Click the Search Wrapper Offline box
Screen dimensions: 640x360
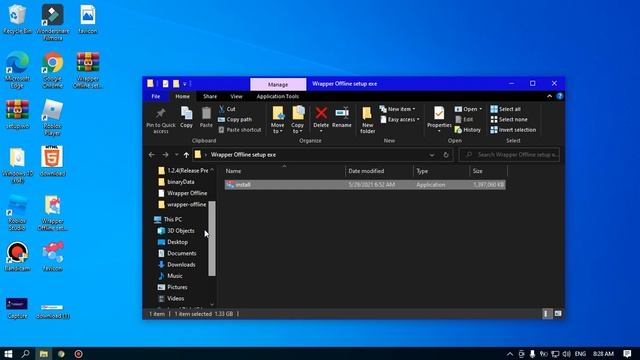(x=509, y=155)
